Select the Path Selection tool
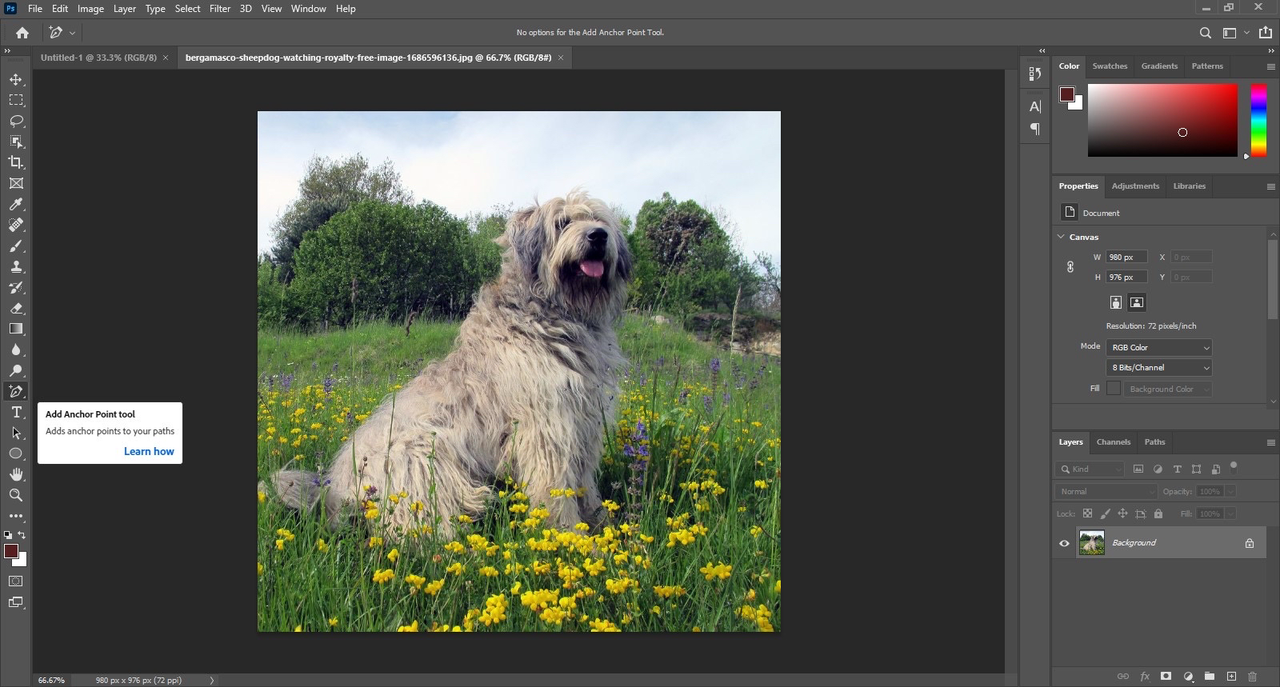The image size is (1280, 687). click(16, 433)
